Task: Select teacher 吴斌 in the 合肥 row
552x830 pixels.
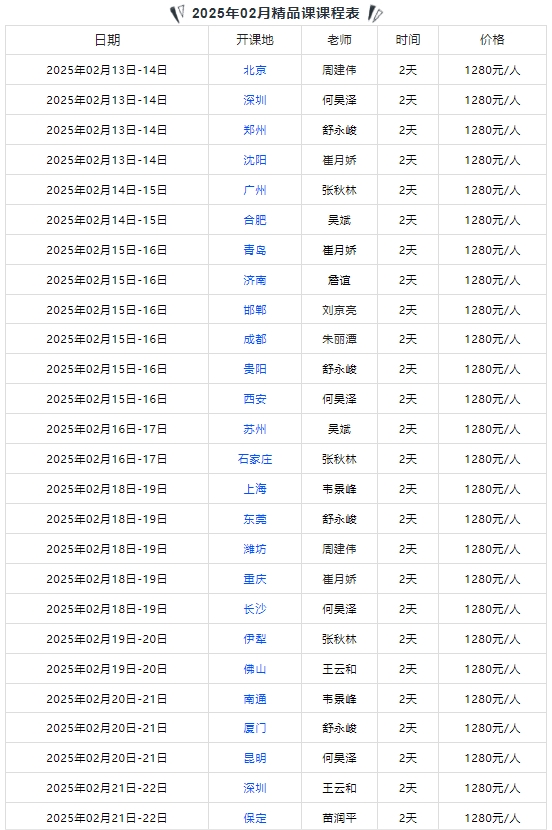Action: (x=339, y=220)
